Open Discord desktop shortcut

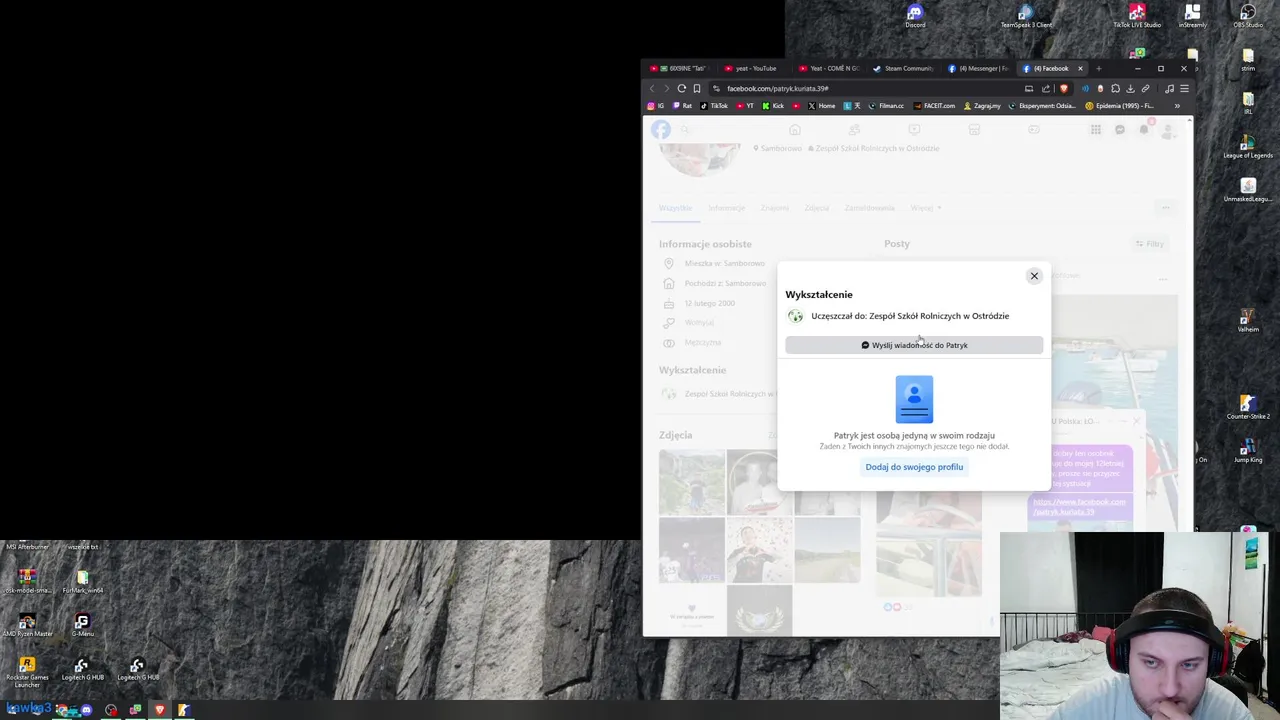(915, 16)
